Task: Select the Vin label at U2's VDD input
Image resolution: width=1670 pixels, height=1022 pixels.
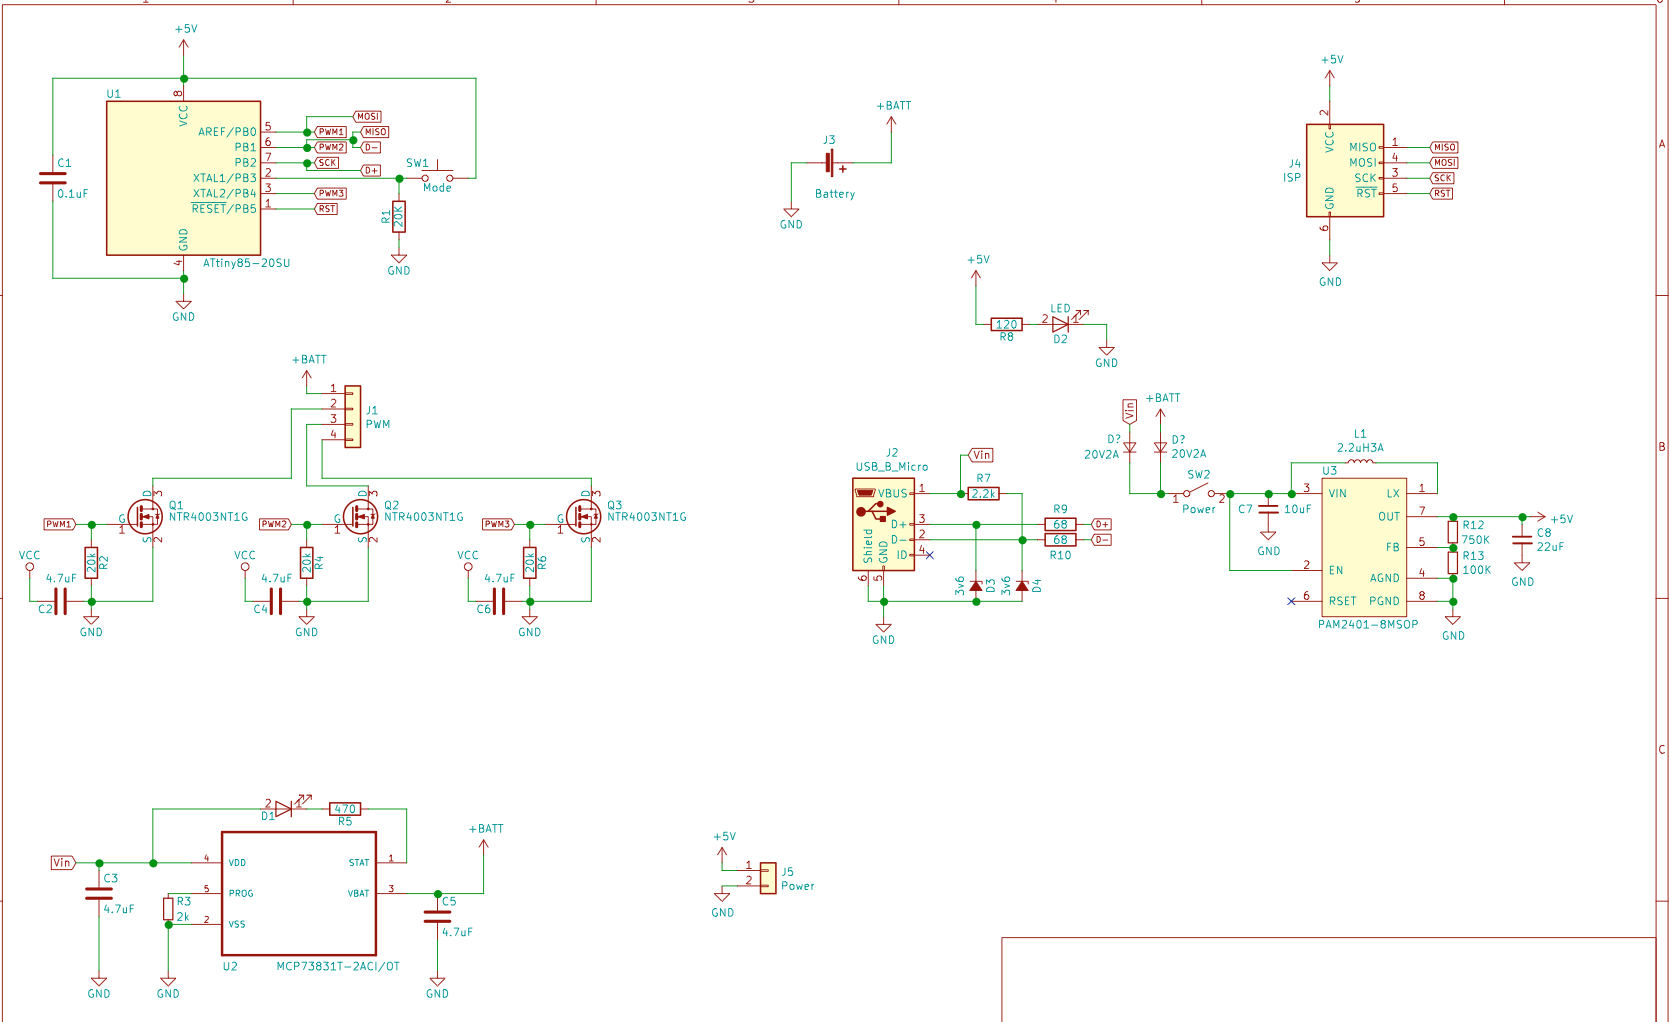Action: (63, 862)
